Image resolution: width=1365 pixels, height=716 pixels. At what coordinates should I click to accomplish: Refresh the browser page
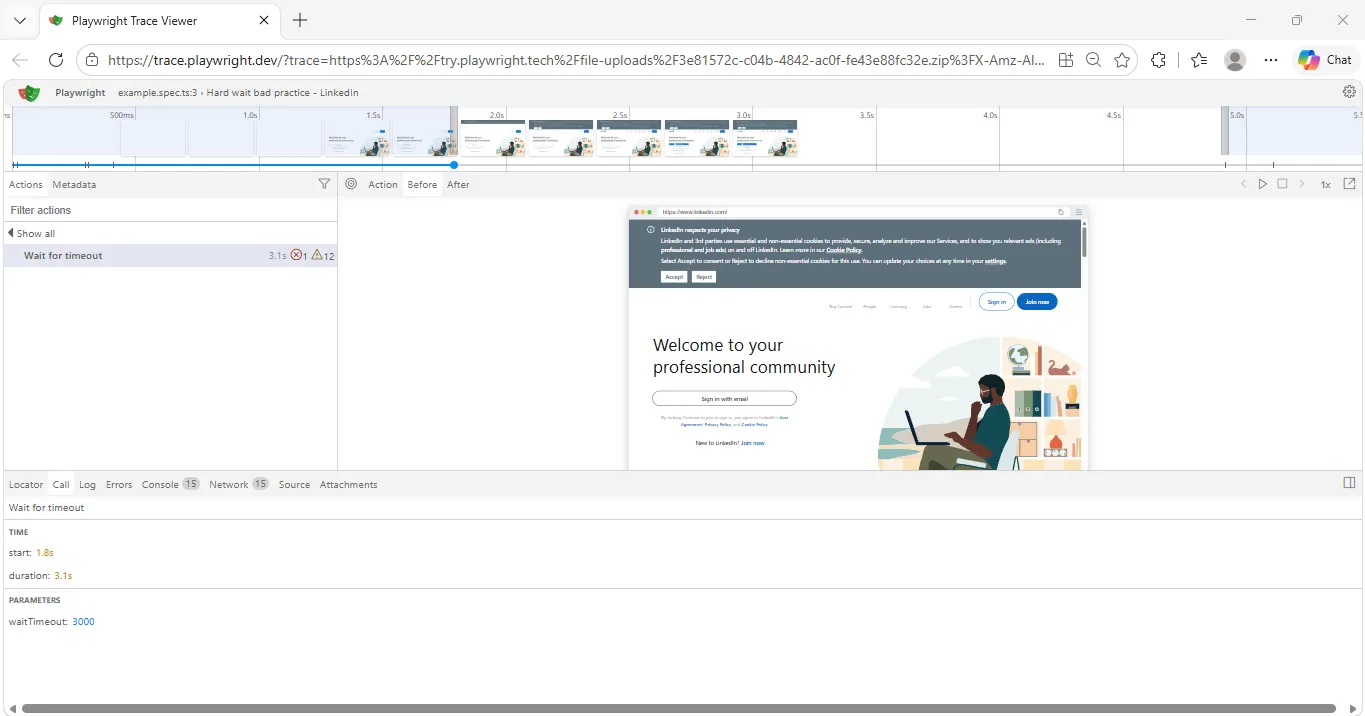coord(56,60)
